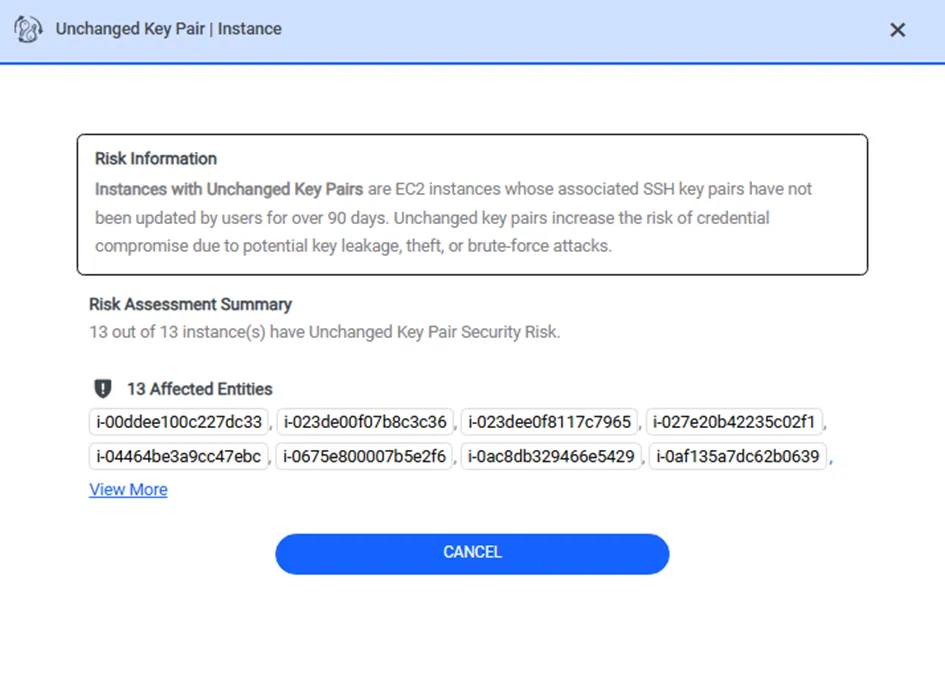945x682 pixels.
Task: Open the View More link
Action: (x=128, y=489)
